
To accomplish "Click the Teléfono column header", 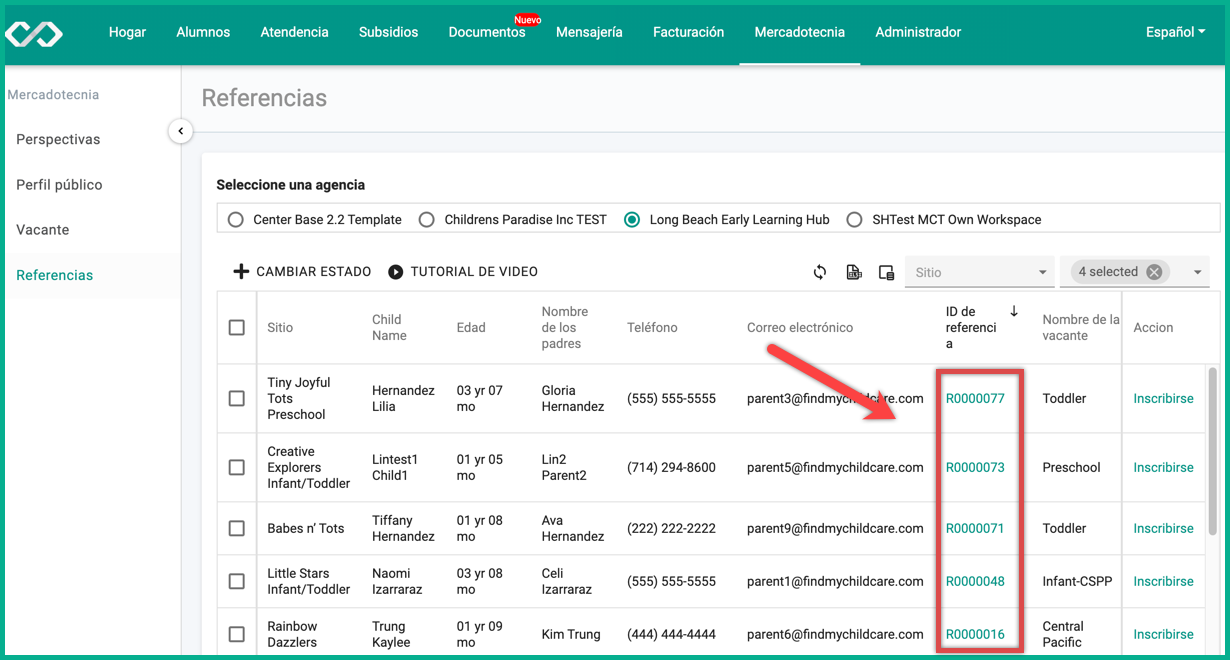I will point(652,327).
